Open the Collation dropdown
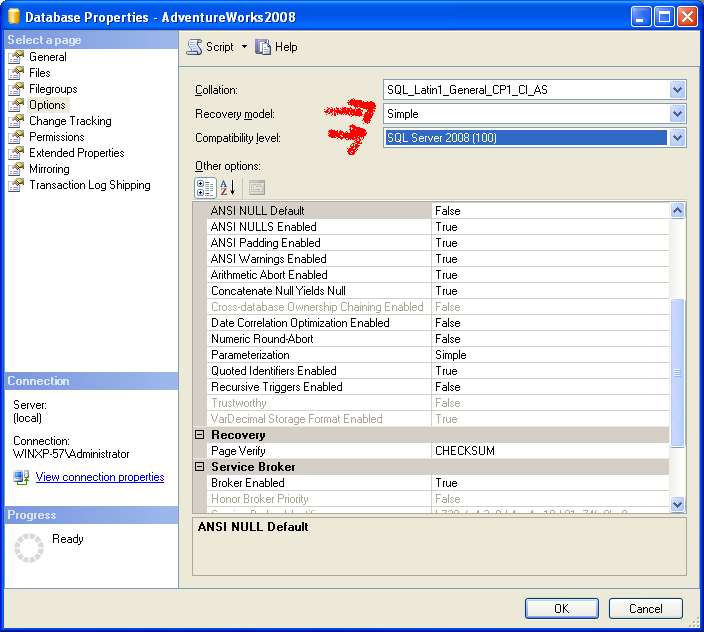The image size is (704, 632). (678, 90)
